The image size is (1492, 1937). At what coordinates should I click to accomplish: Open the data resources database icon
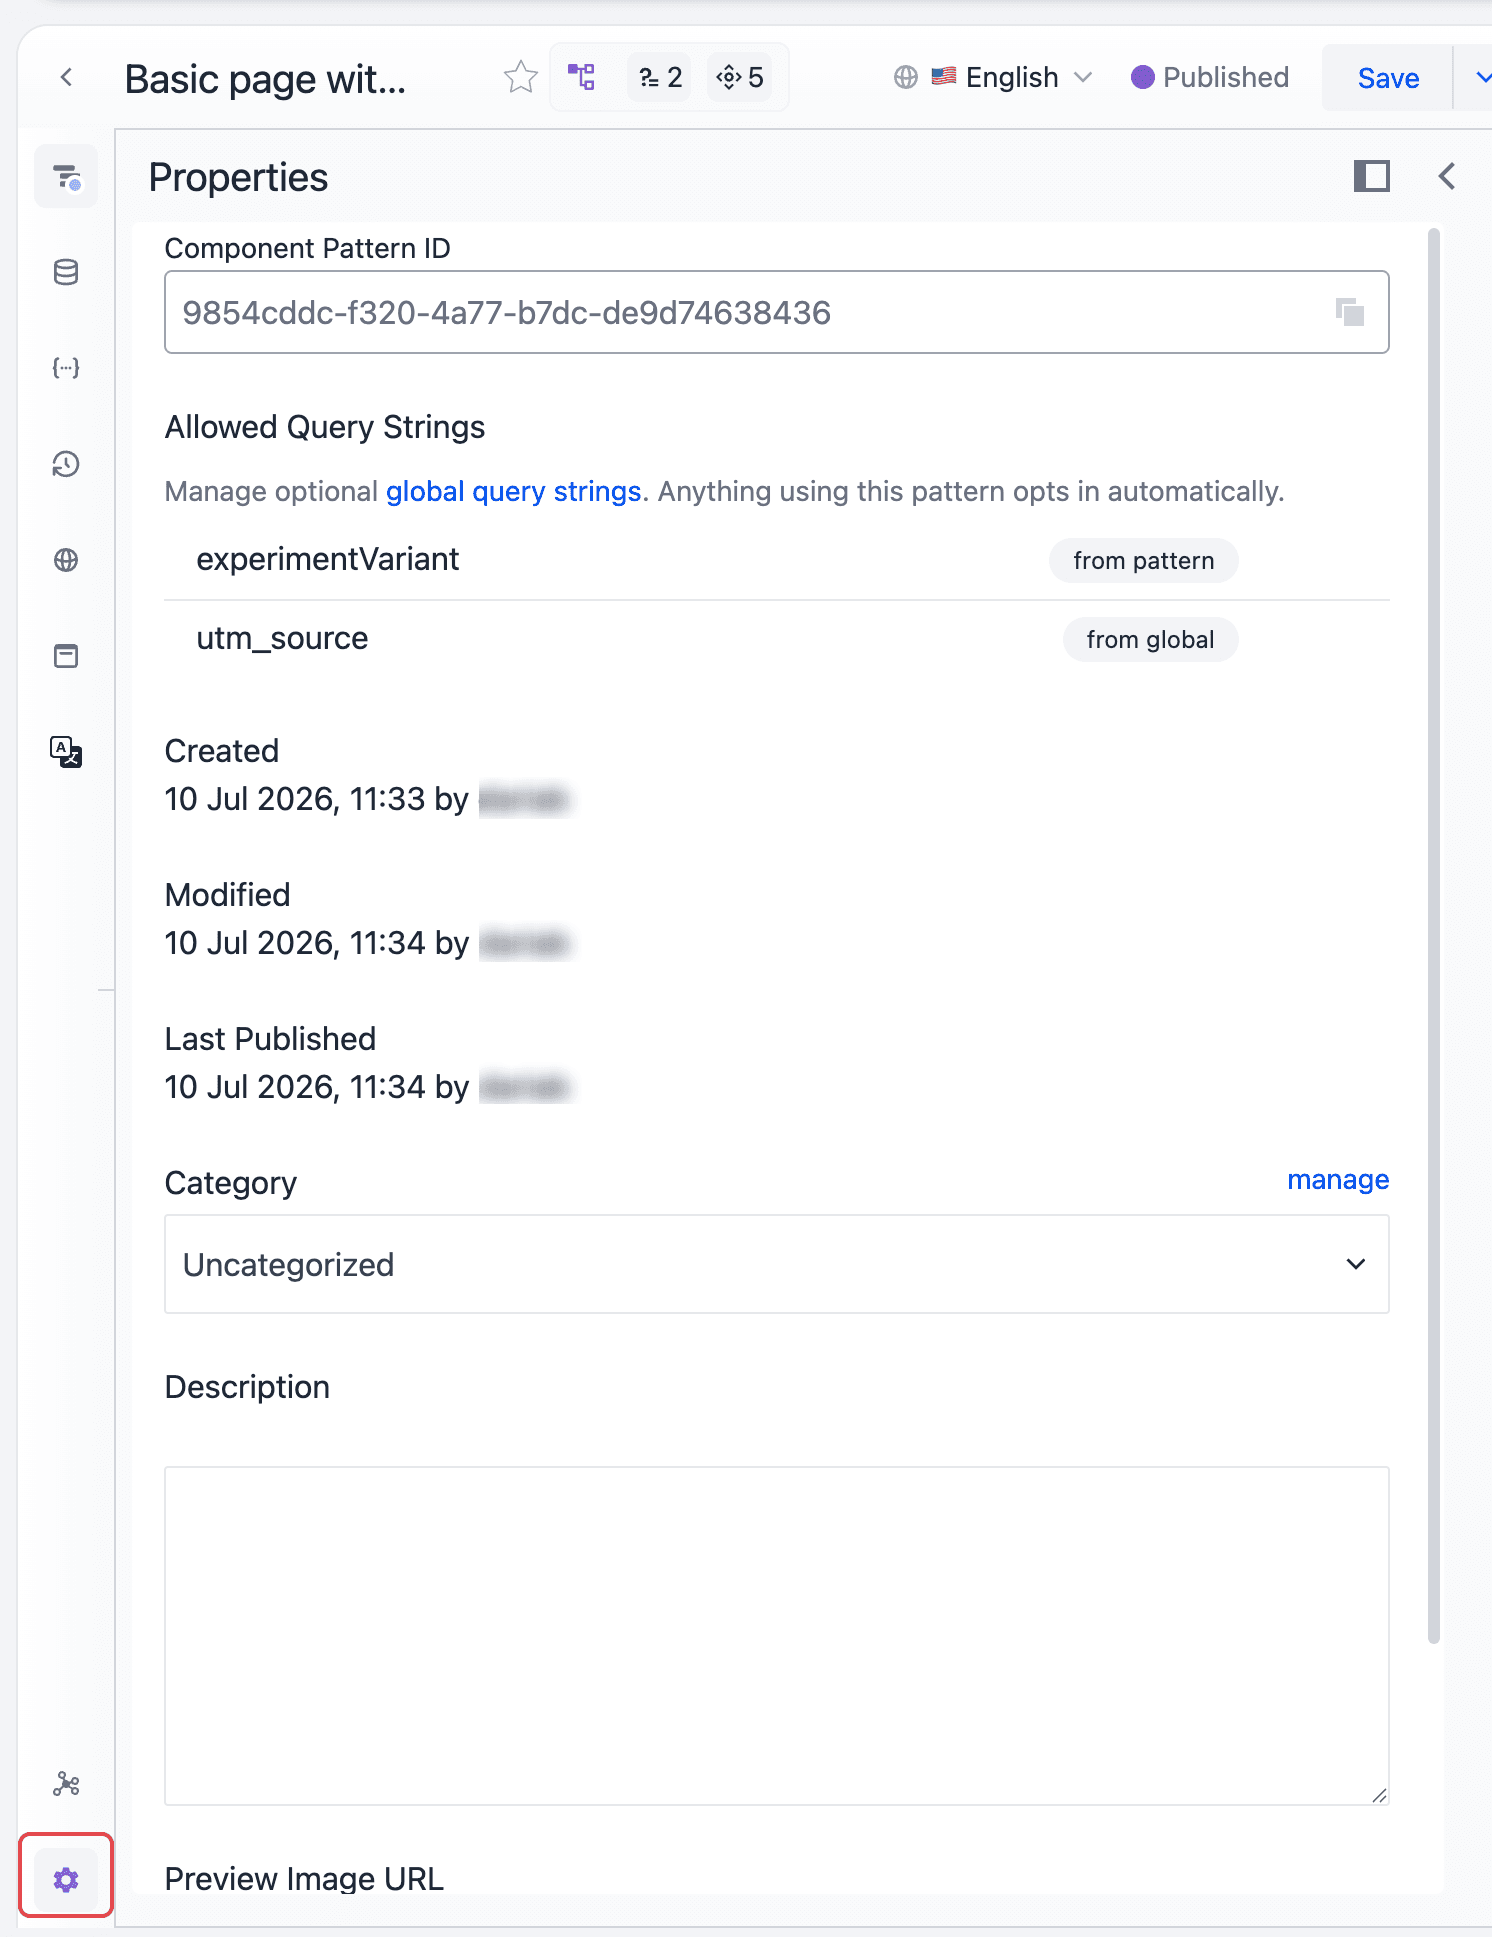click(66, 272)
